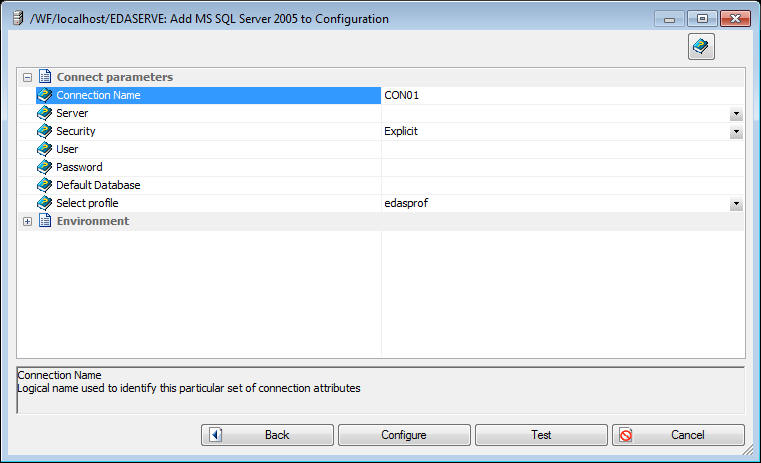Viewport: 761px width, 463px height.
Task: Select the Security row label
Action: 76,131
